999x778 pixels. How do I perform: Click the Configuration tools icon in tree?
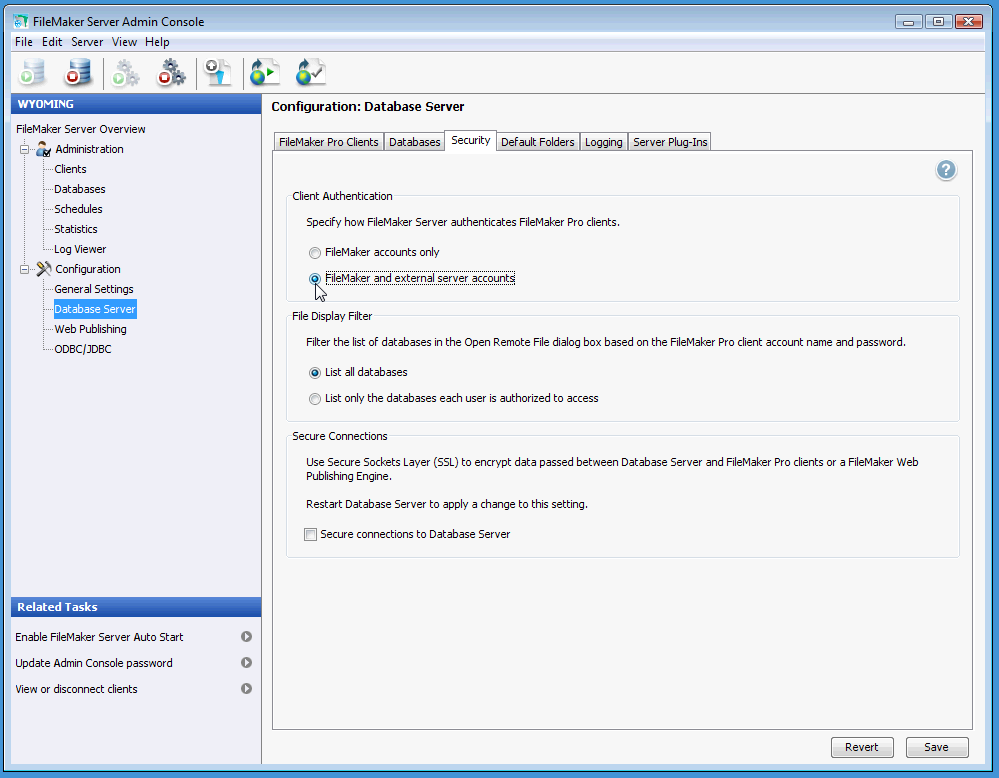click(x=43, y=269)
